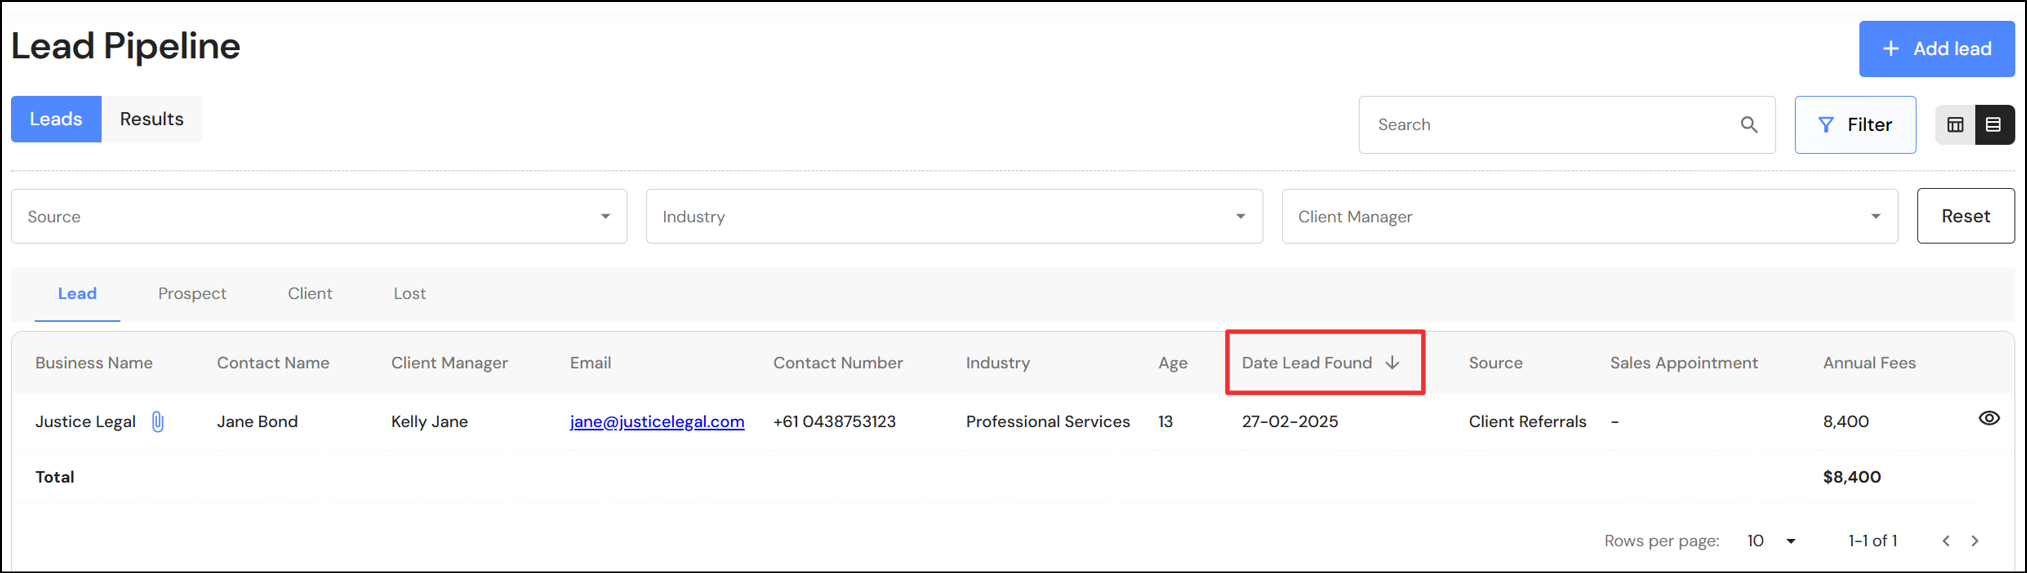Screen dimensions: 2027x573
Task: Show the Results view
Action: [152, 119]
